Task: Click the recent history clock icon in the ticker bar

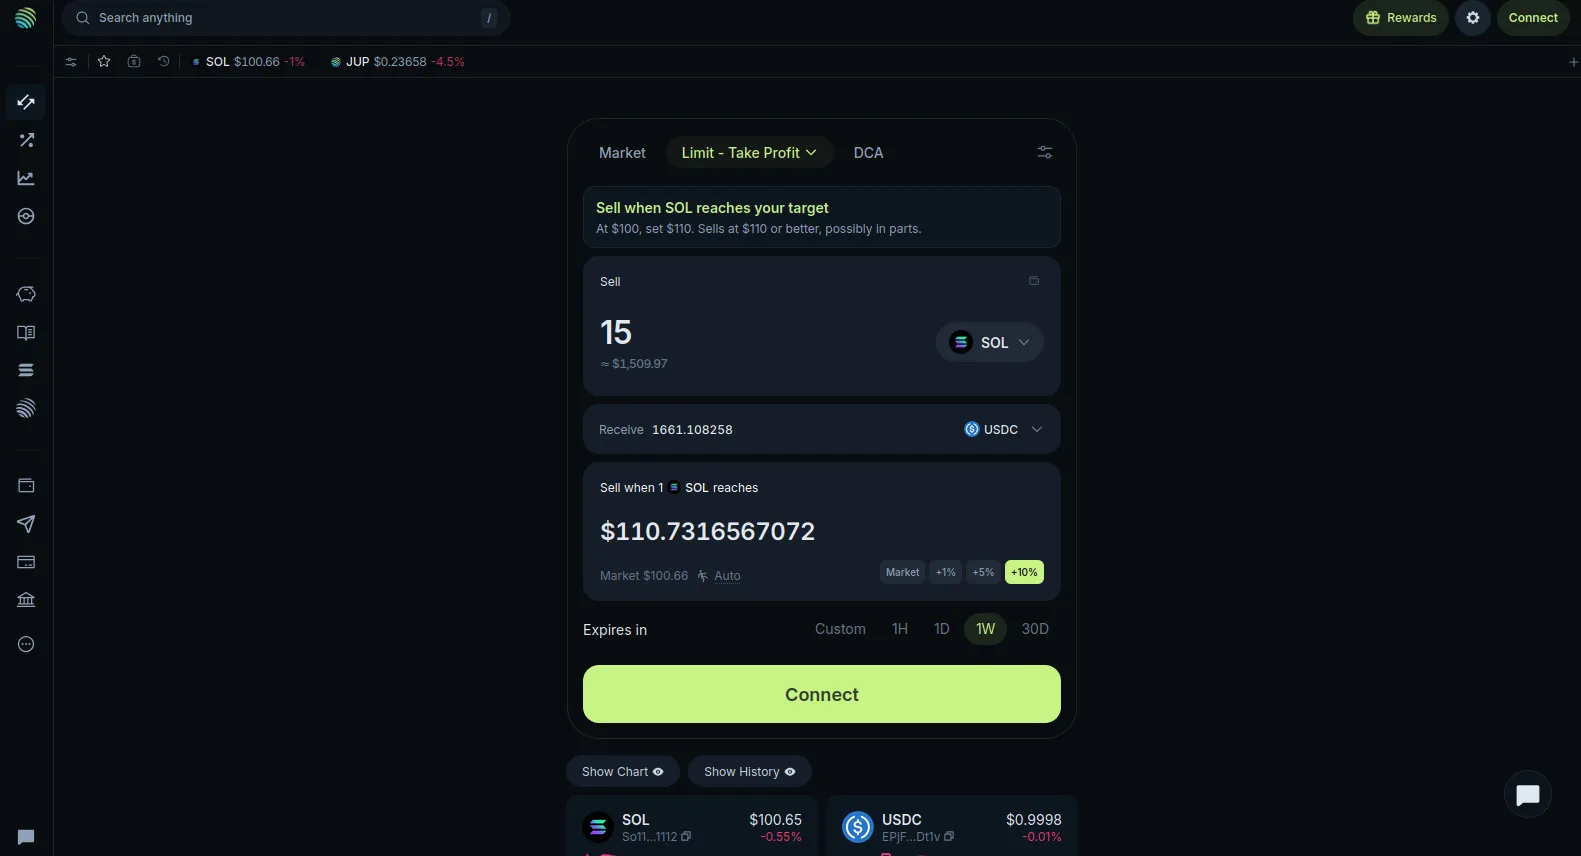Action: [164, 62]
